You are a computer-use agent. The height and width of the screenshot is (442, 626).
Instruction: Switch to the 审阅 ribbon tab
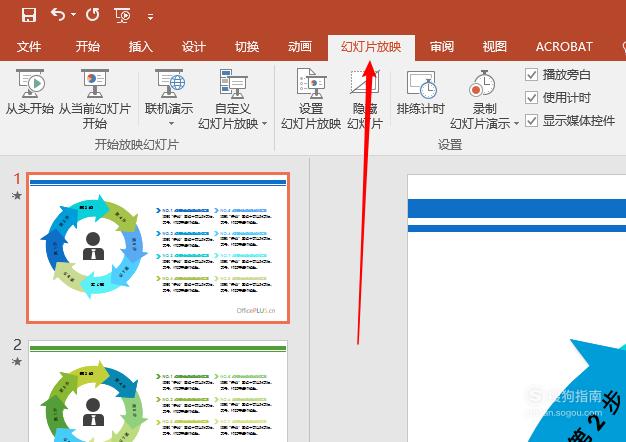(x=442, y=47)
